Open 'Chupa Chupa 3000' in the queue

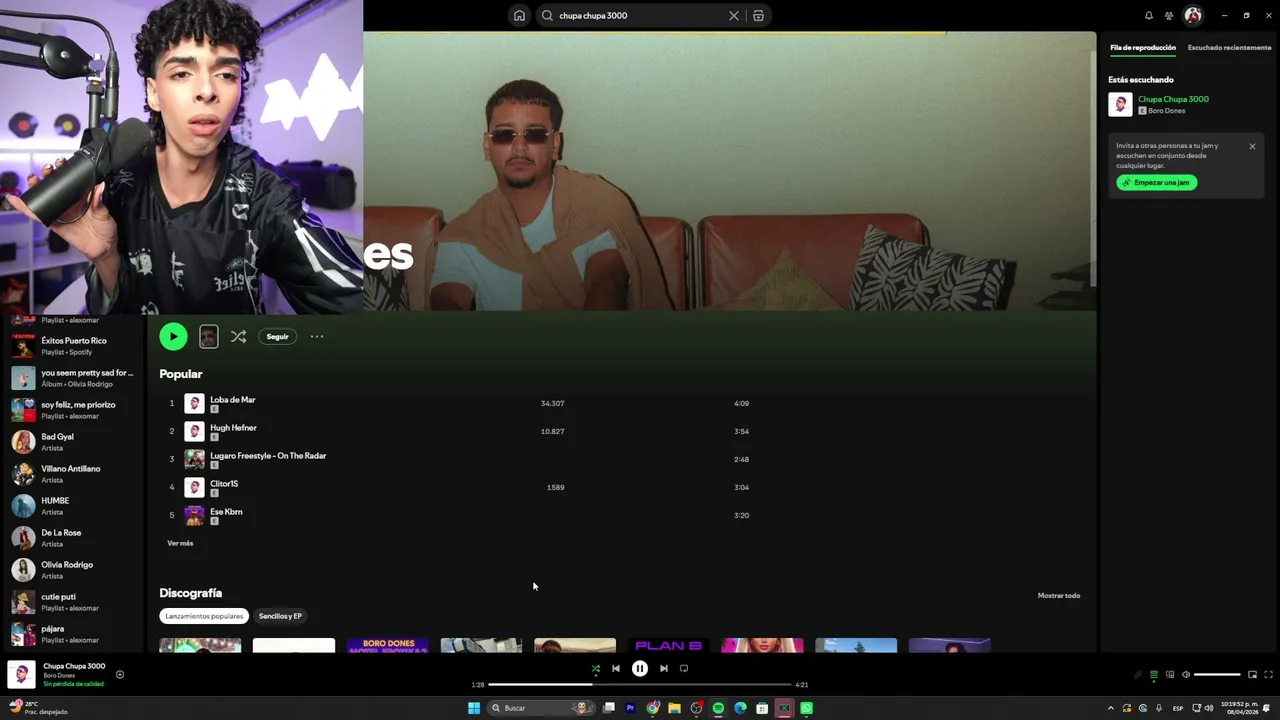[x=1173, y=99]
